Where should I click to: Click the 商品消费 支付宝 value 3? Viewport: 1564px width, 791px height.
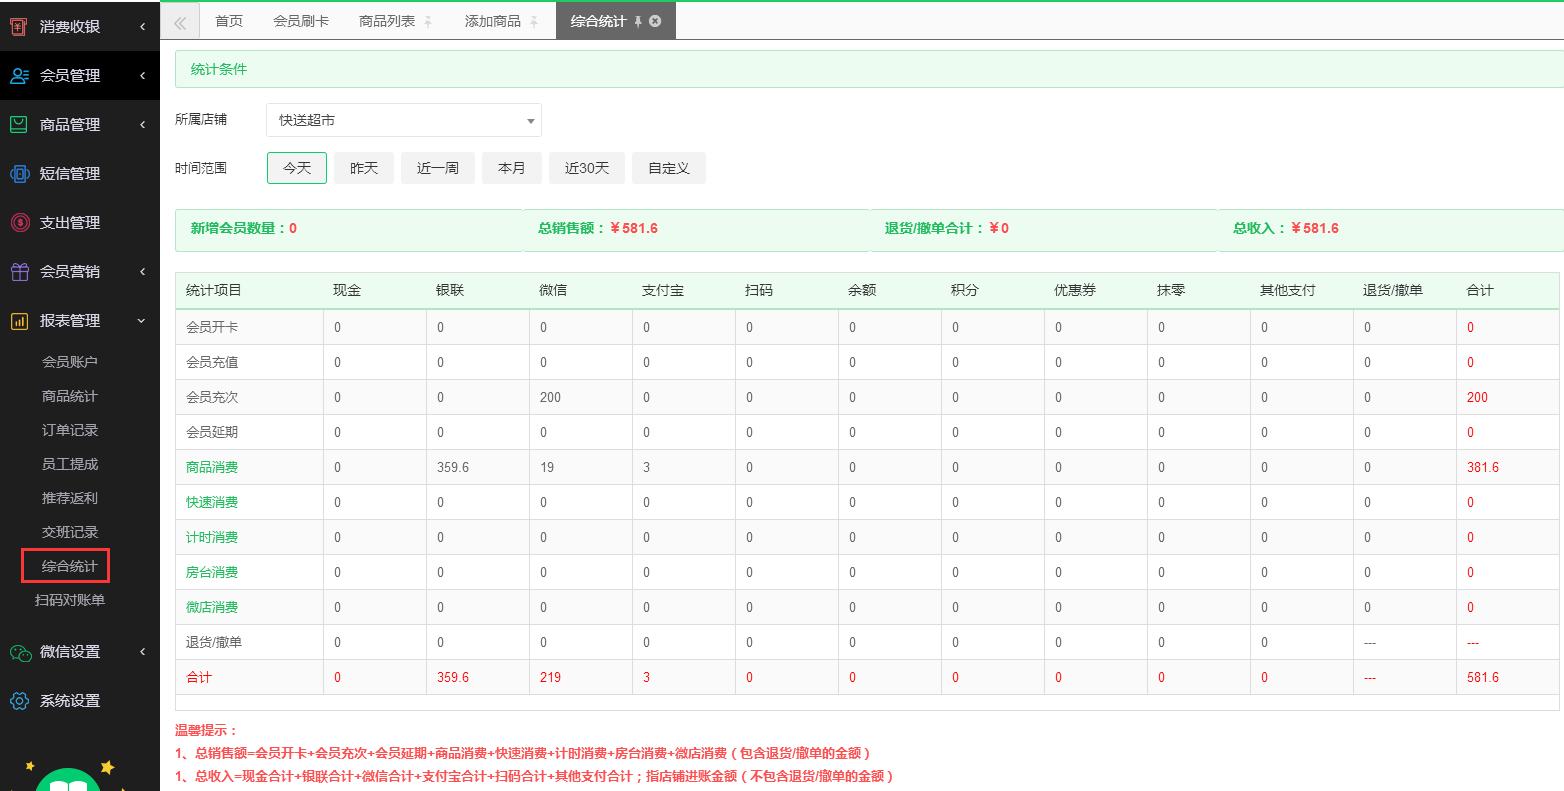[x=646, y=467]
